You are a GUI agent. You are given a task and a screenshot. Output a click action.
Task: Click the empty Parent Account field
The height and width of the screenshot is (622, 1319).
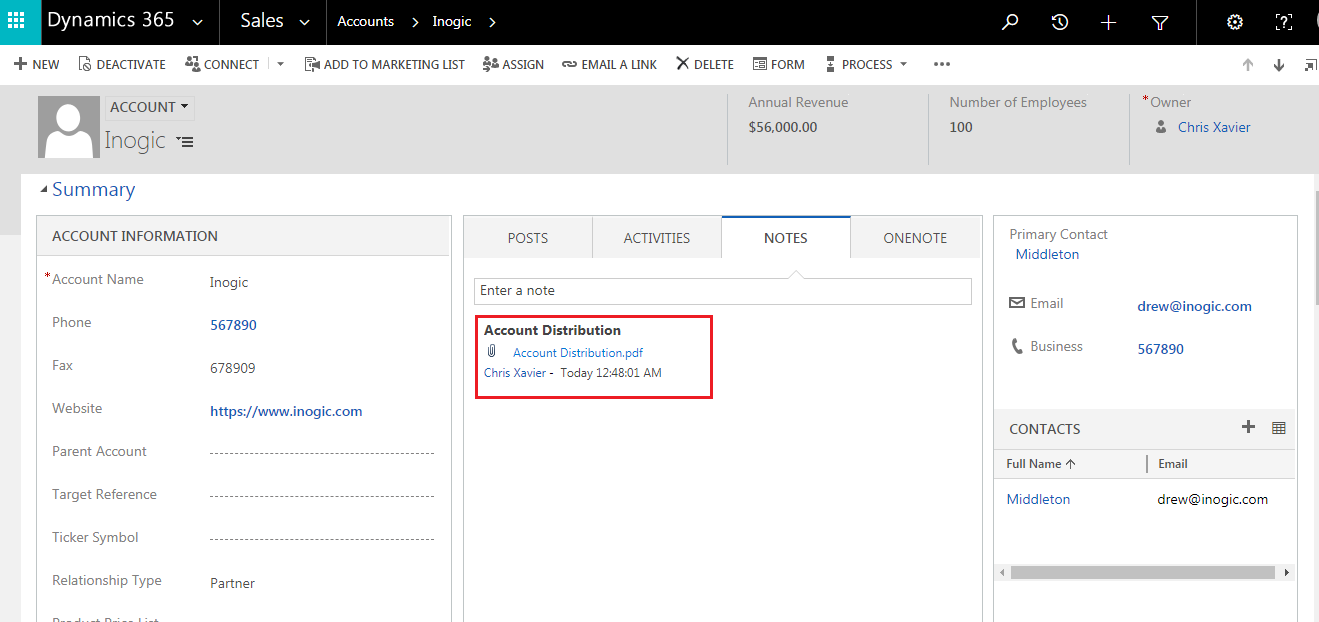[x=322, y=453]
